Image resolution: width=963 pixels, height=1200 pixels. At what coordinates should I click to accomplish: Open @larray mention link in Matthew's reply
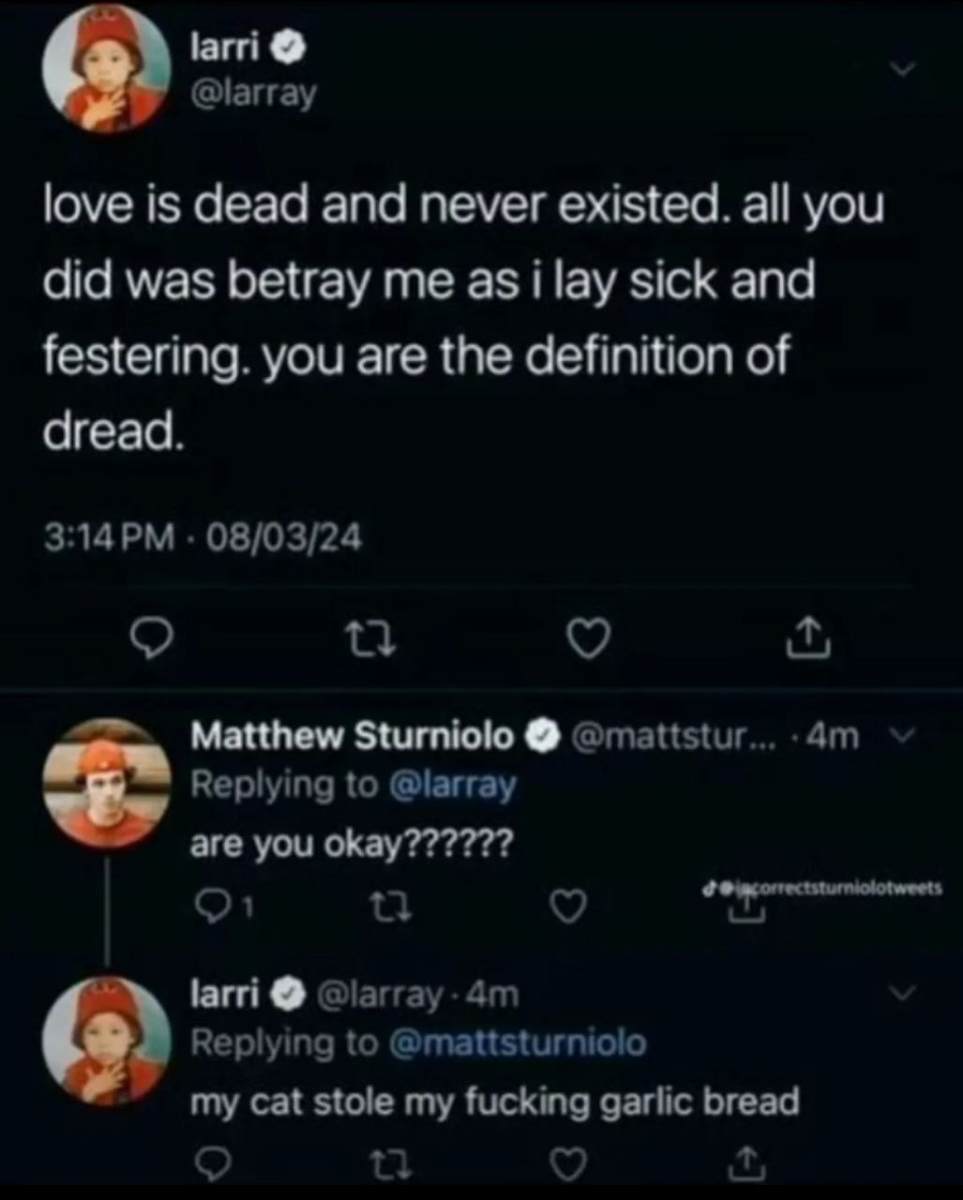(x=450, y=786)
